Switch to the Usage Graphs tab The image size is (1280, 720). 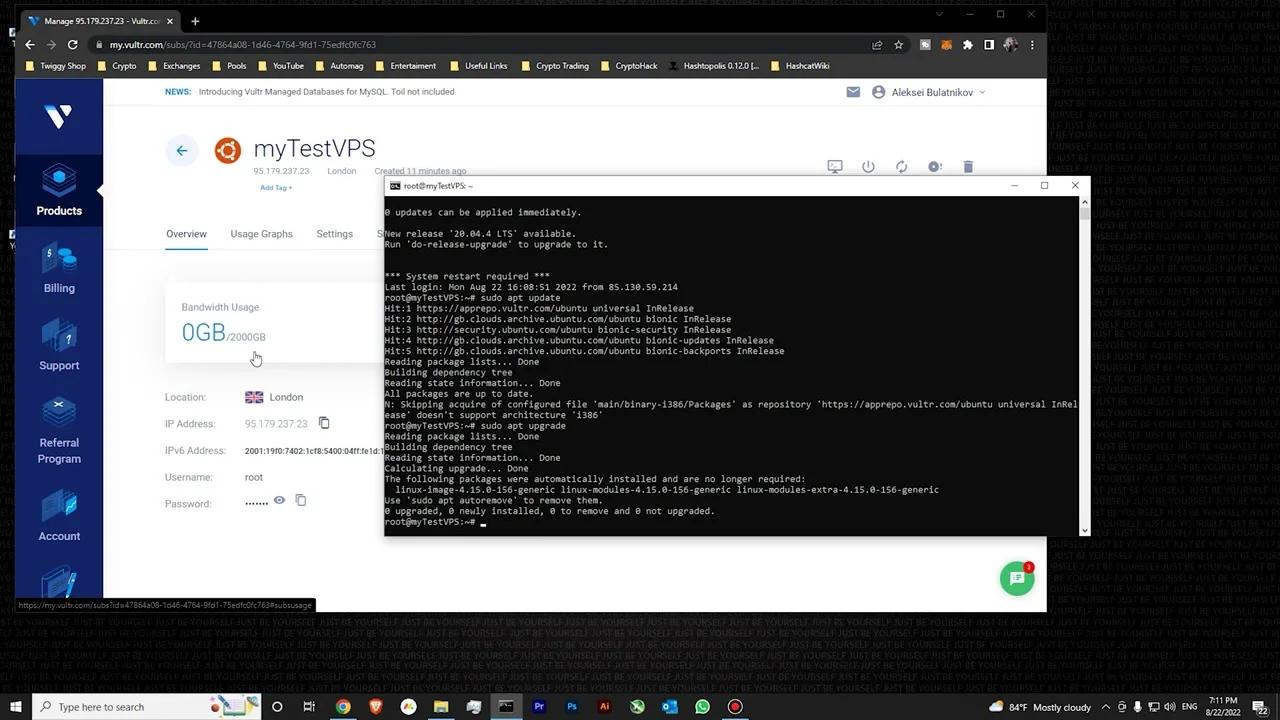coord(261,234)
